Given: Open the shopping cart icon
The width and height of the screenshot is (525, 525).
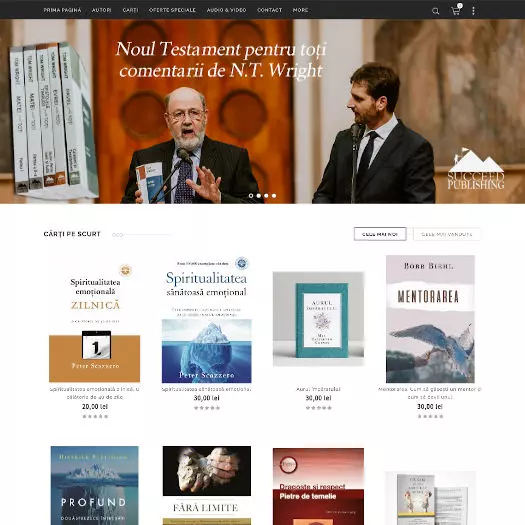Looking at the screenshot, I should (456, 11).
